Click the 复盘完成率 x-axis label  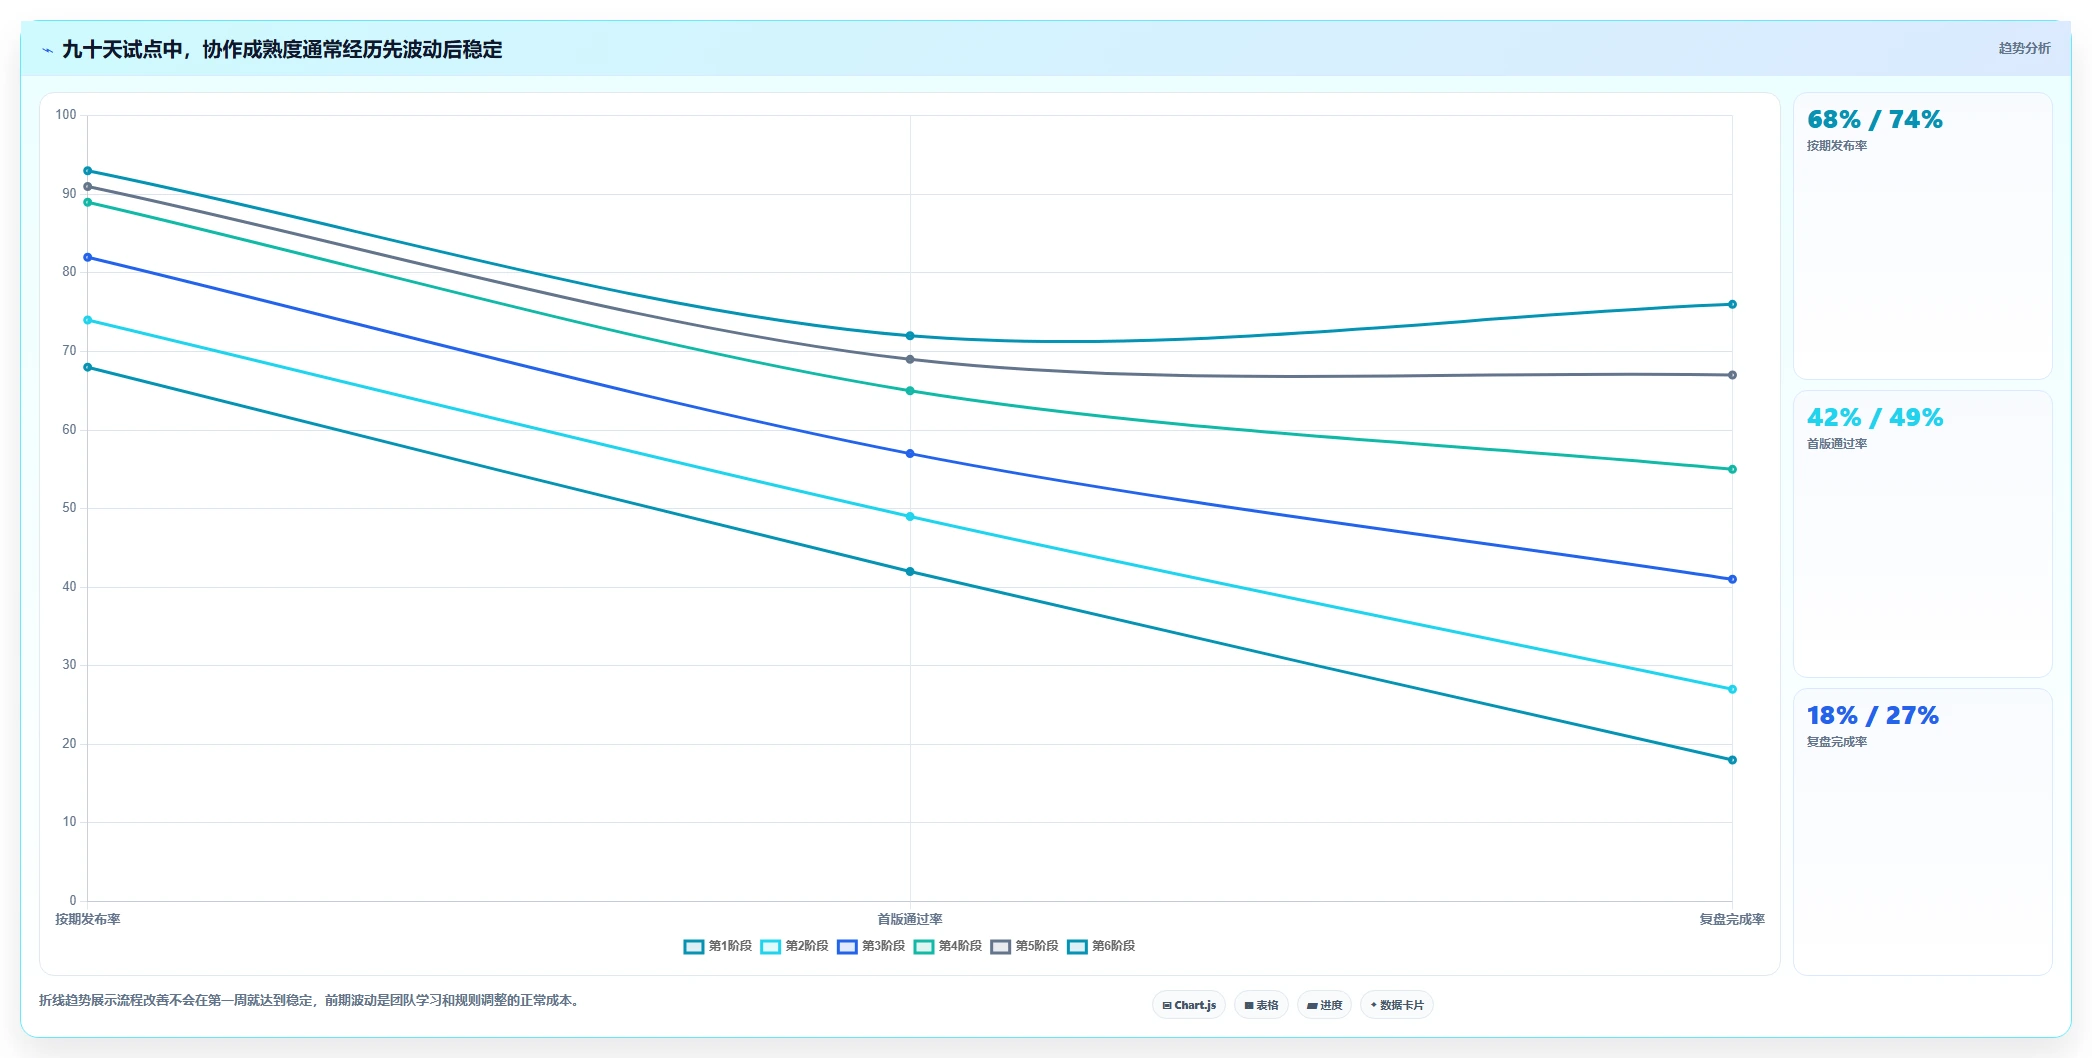point(1732,919)
